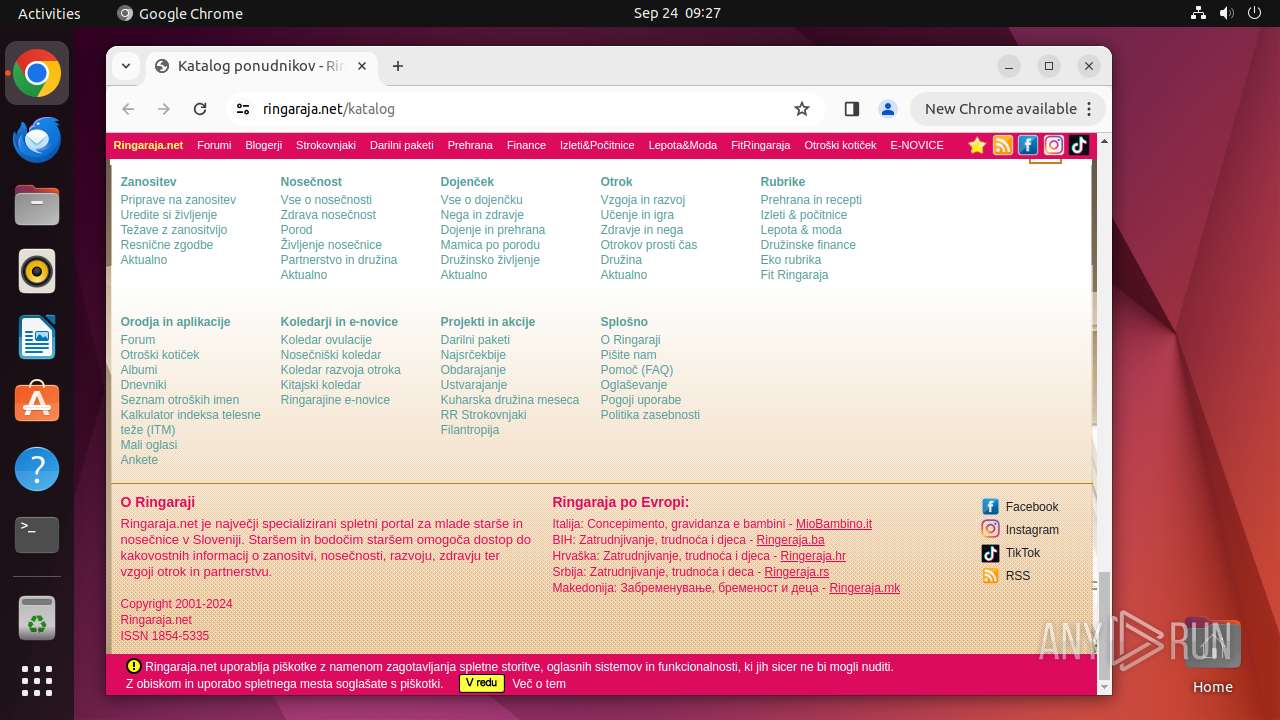Click New Chrome available button
Screen dimensions: 1280x720
click(1007, 109)
